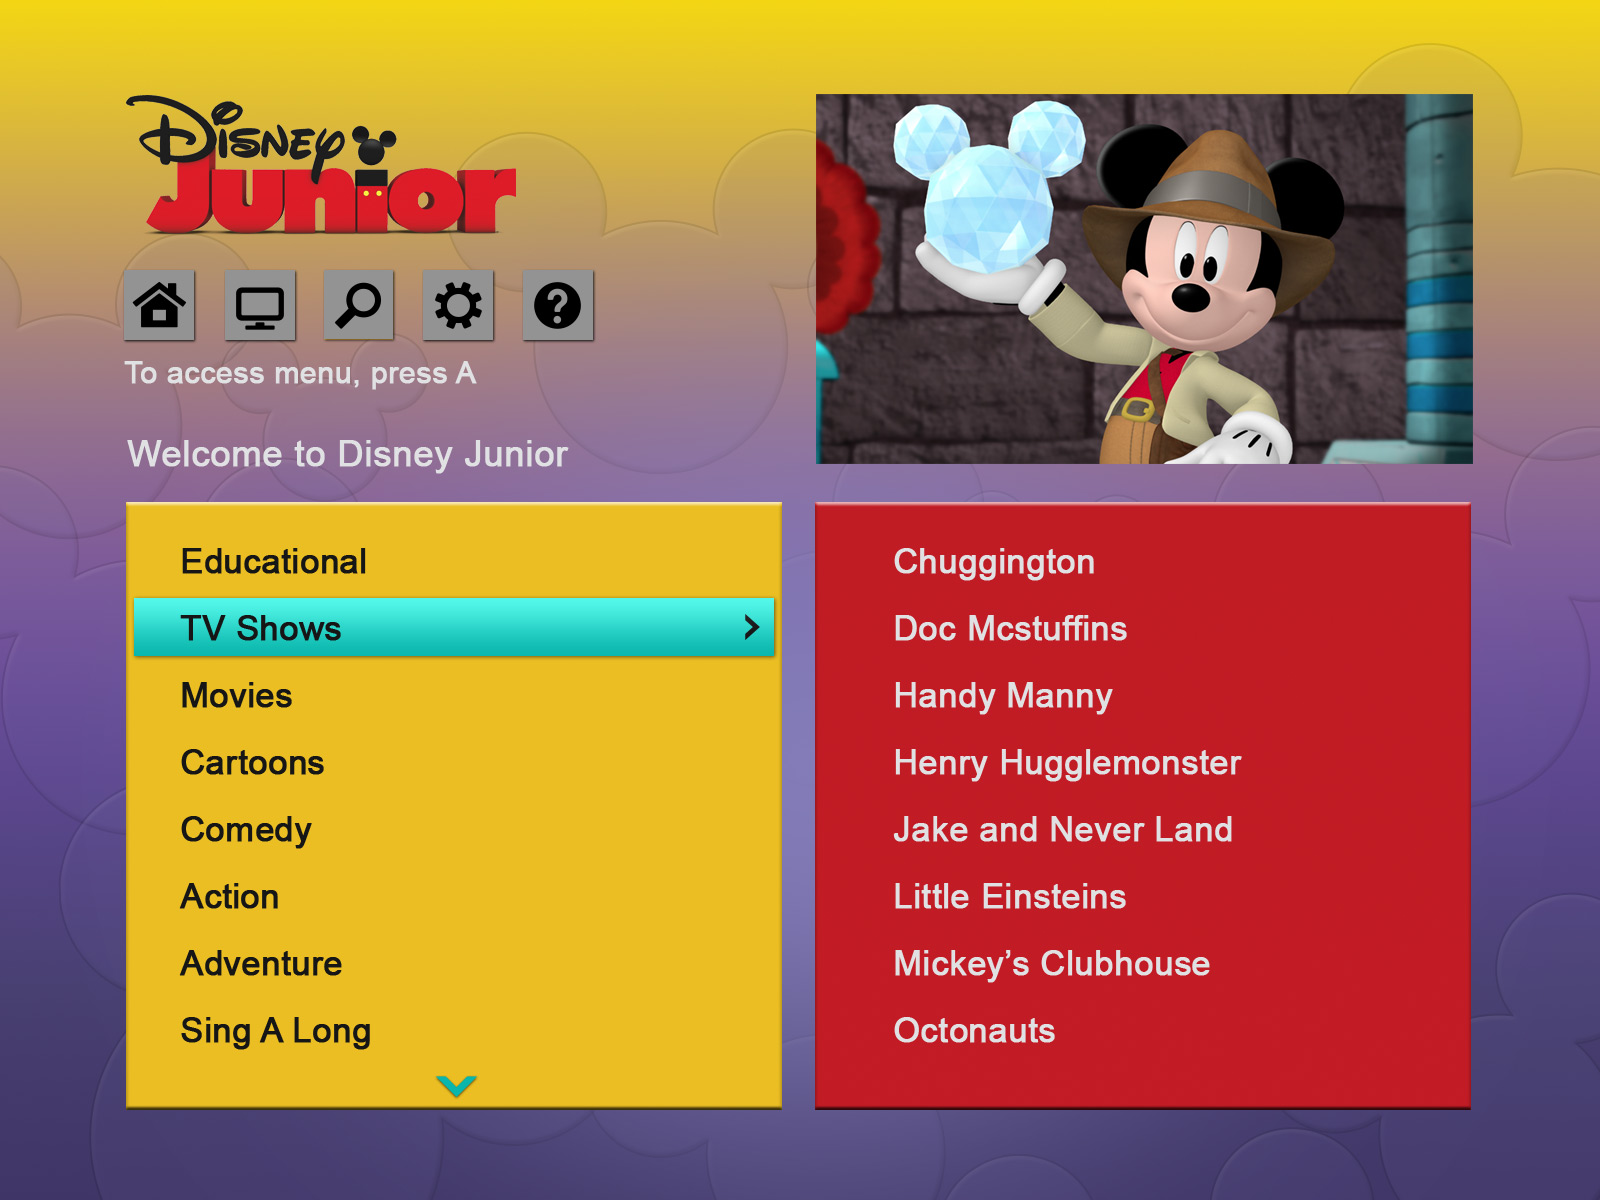
Task: Open the Cartoons category
Action: 252,763
